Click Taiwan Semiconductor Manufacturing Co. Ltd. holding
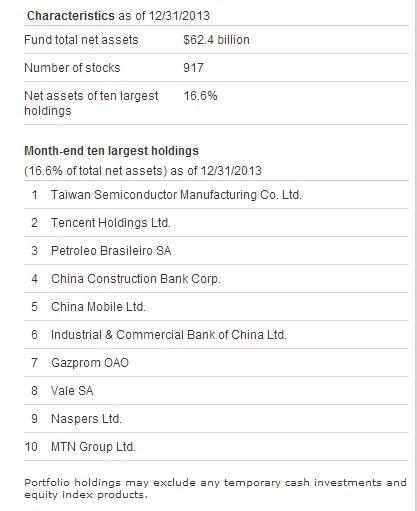 pyautogui.click(x=176, y=195)
